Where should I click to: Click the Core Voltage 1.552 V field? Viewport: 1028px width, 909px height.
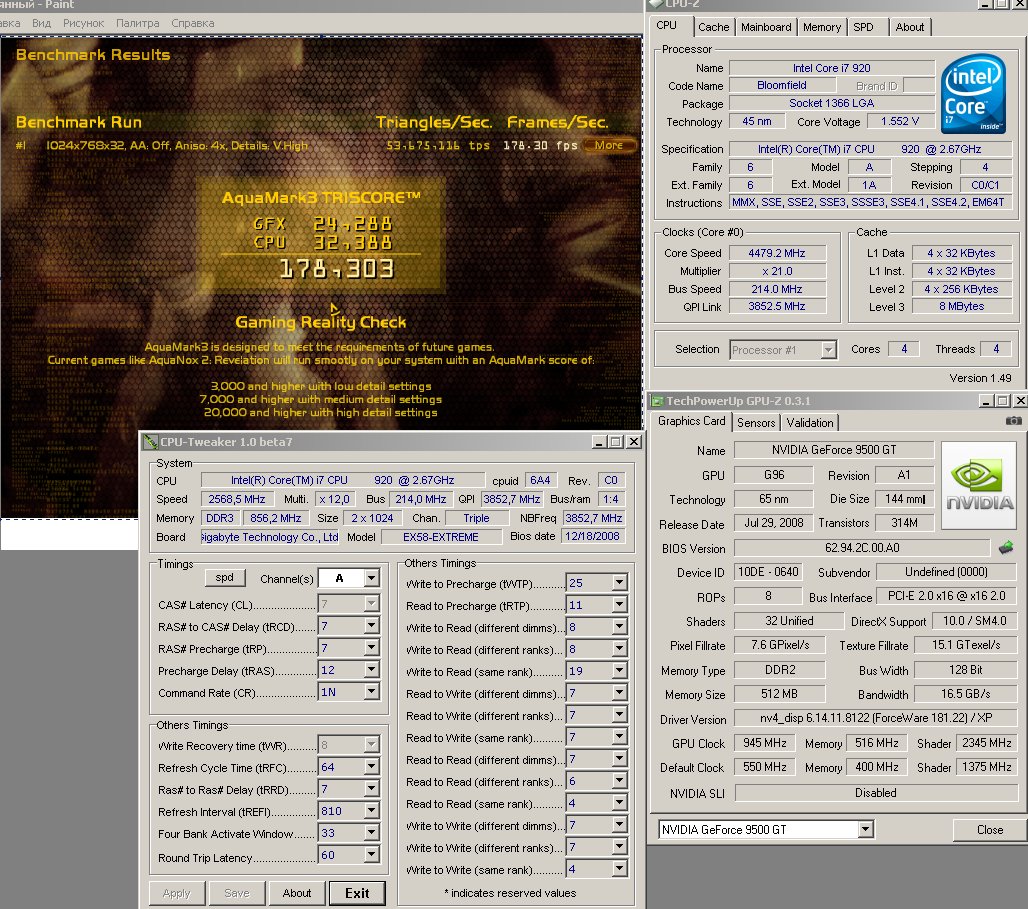tap(900, 121)
